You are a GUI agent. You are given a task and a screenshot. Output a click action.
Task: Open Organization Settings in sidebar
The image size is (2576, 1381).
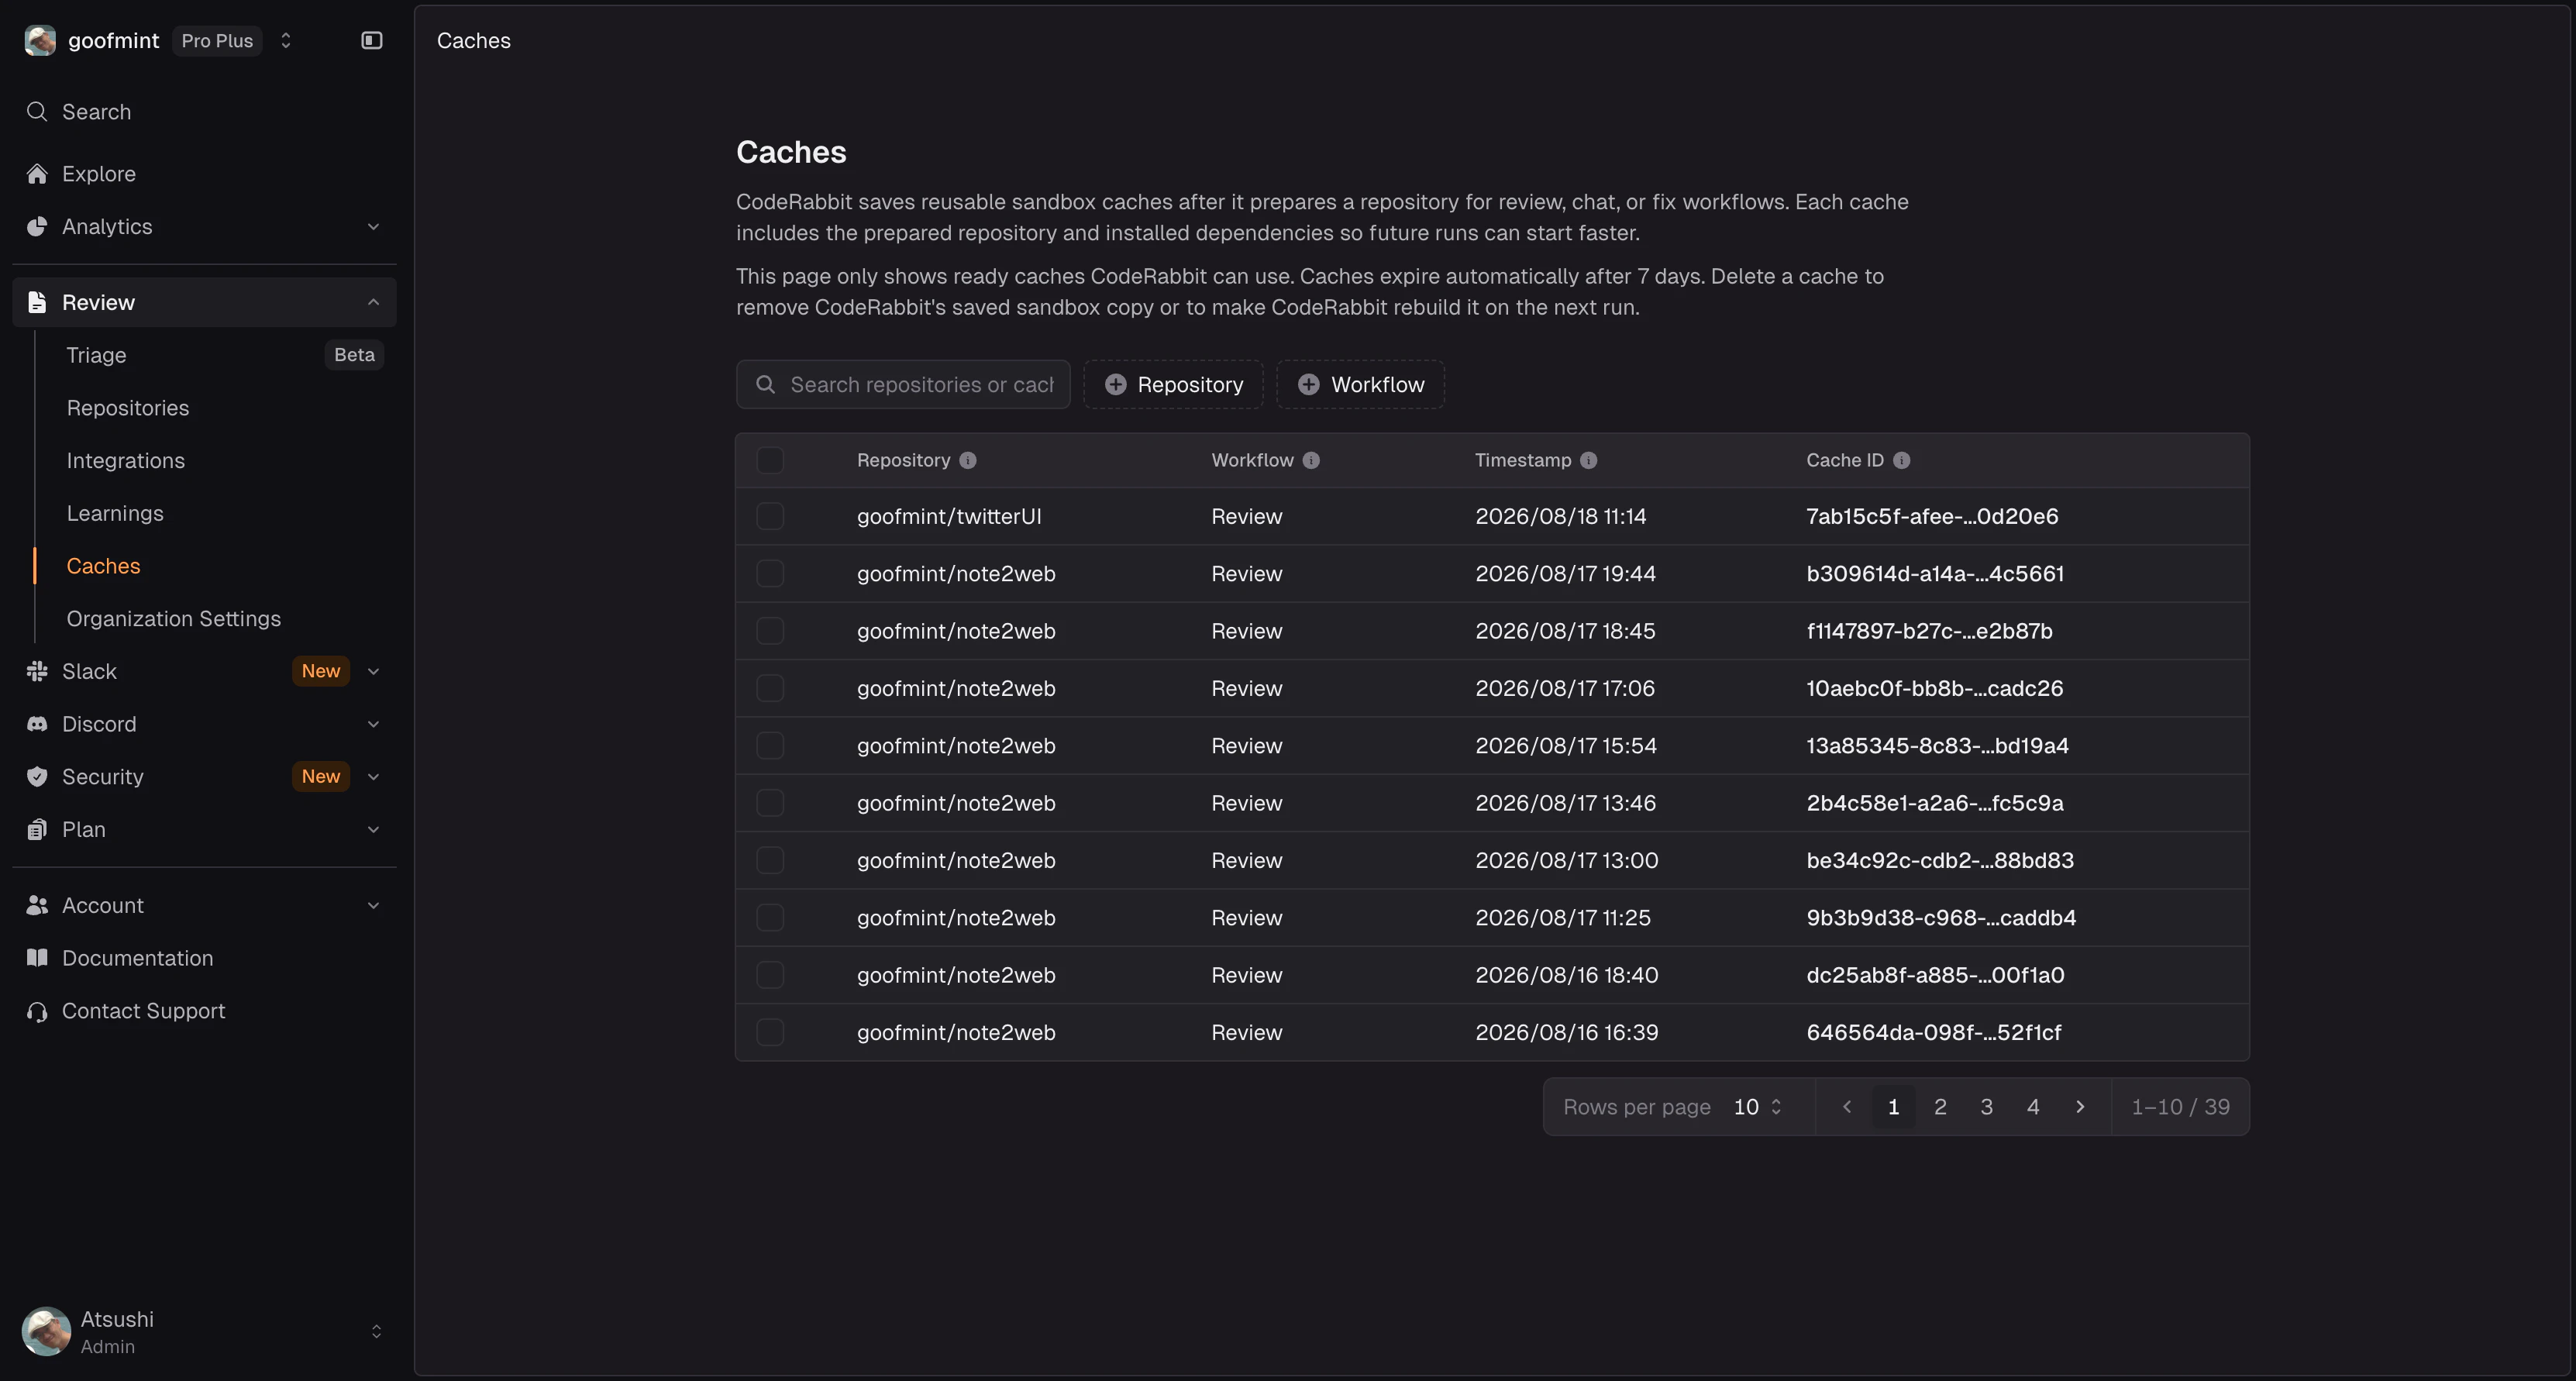coord(174,619)
